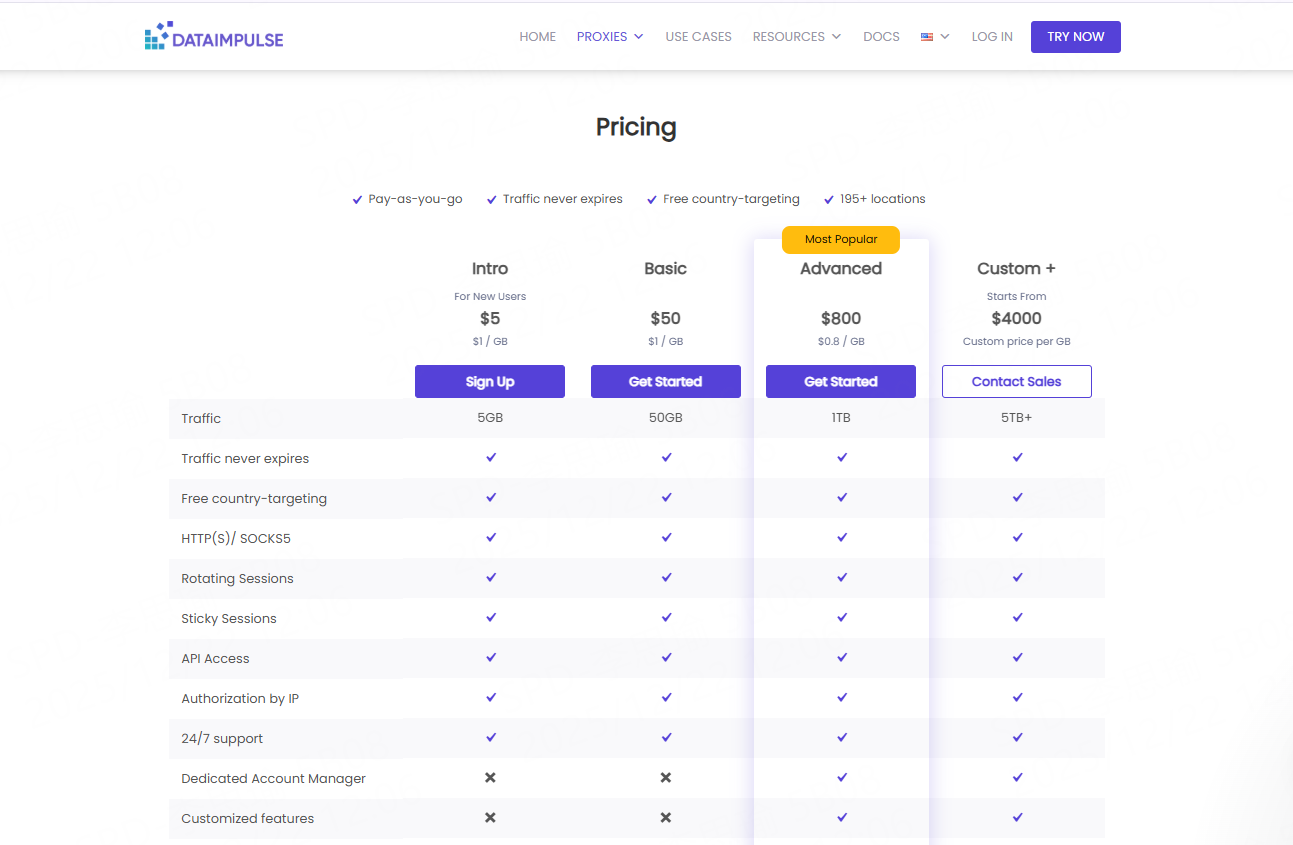This screenshot has width=1293, height=845.
Task: Expand the Proxies dropdown menu
Action: (609, 37)
